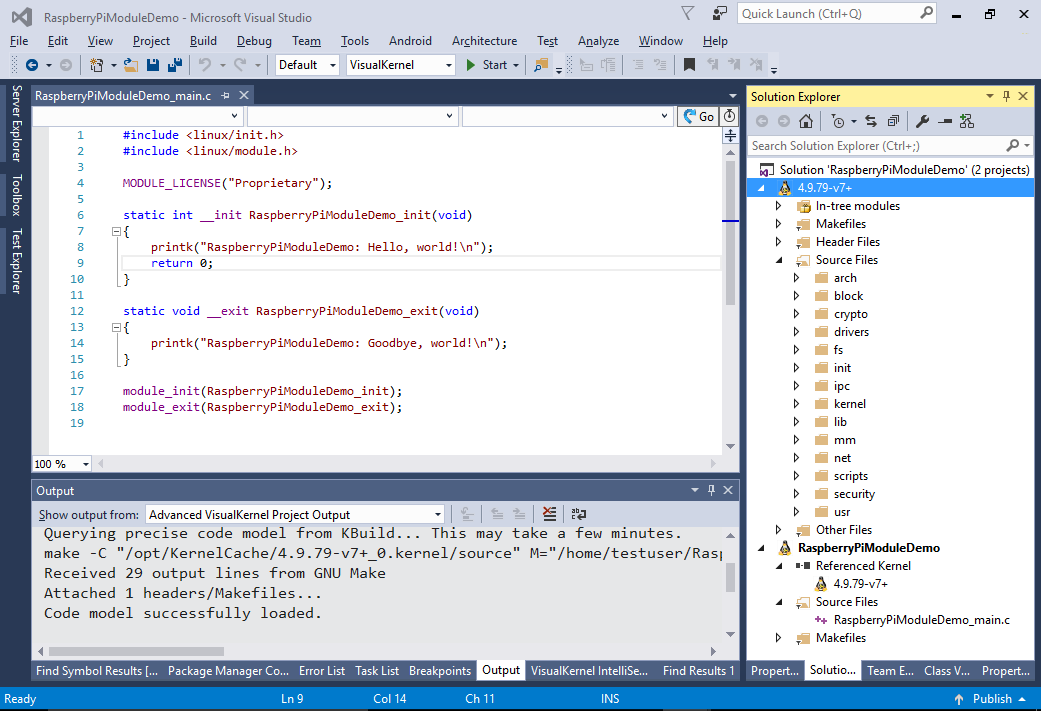1041x711 pixels.
Task: Switch to the VisualKernel IntelliSense tab
Action: click(590, 671)
